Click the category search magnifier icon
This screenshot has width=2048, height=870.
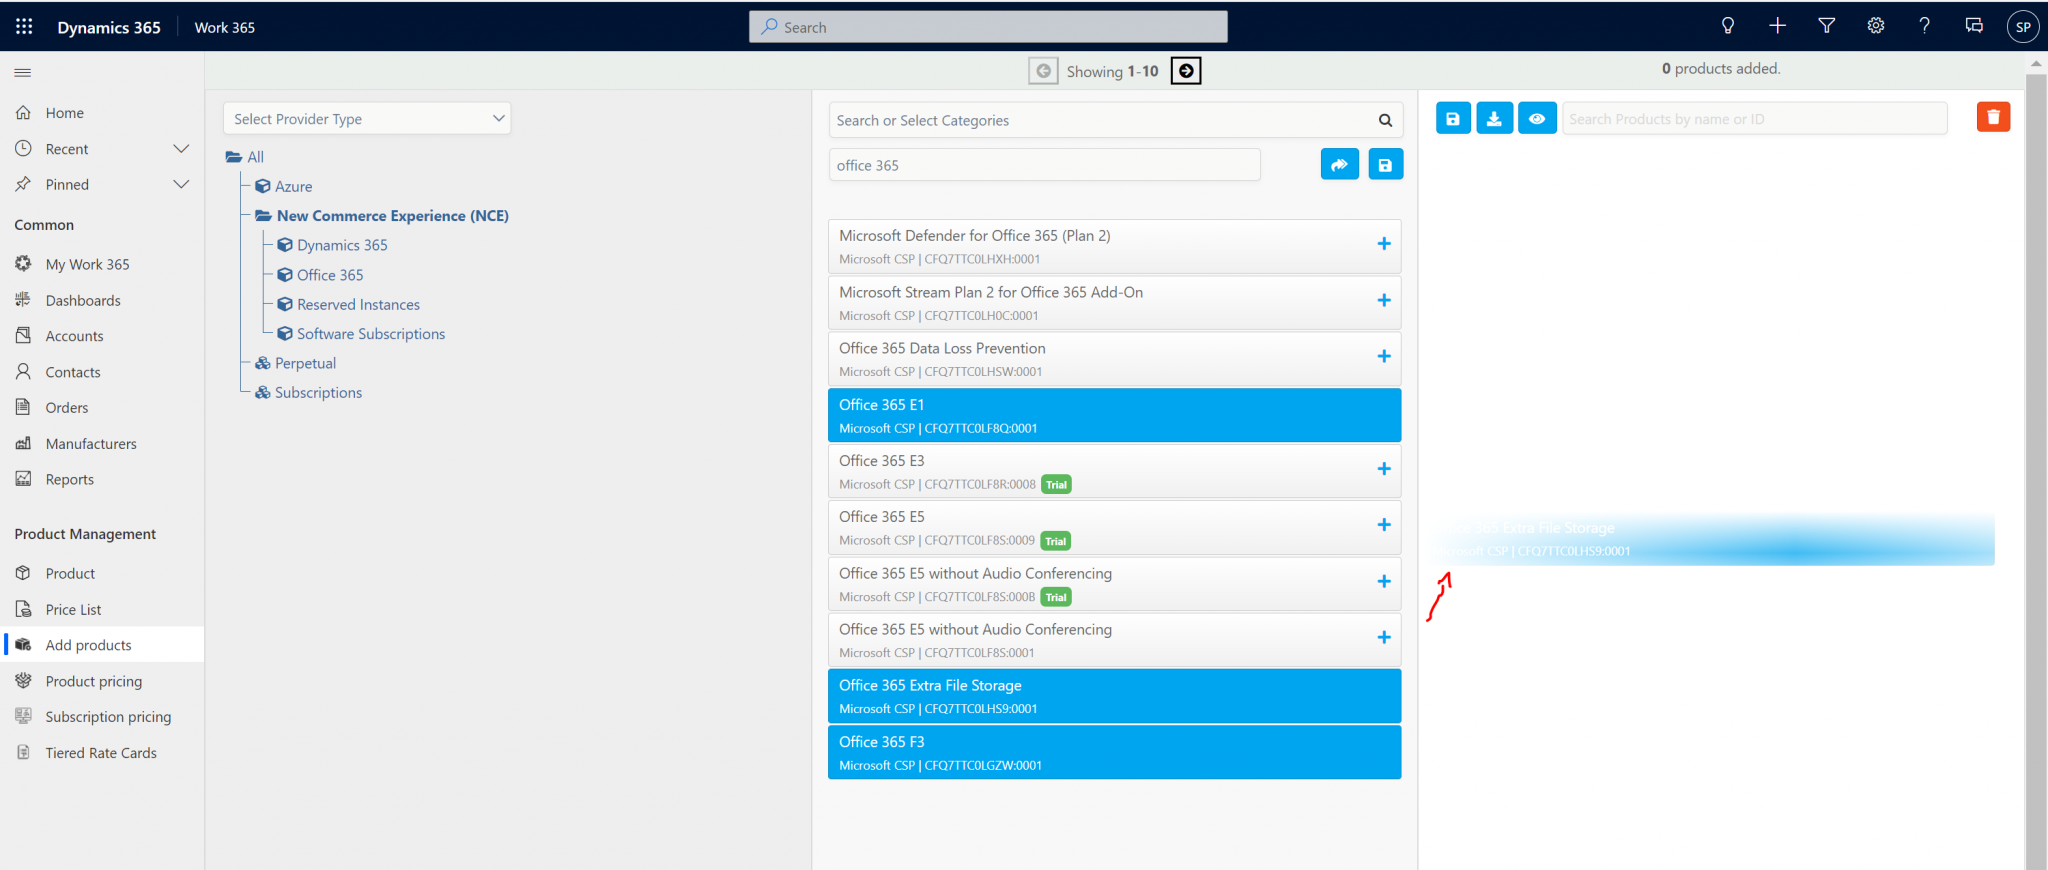click(1385, 120)
